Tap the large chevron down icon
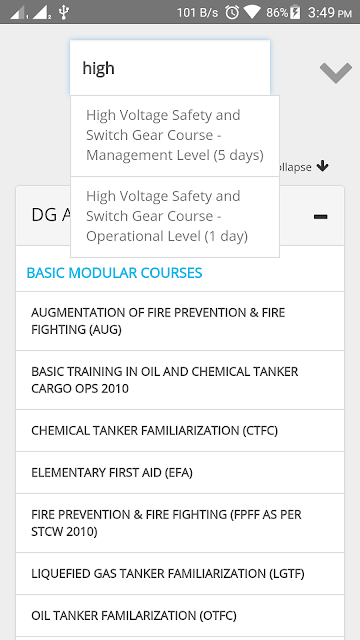 point(336,73)
